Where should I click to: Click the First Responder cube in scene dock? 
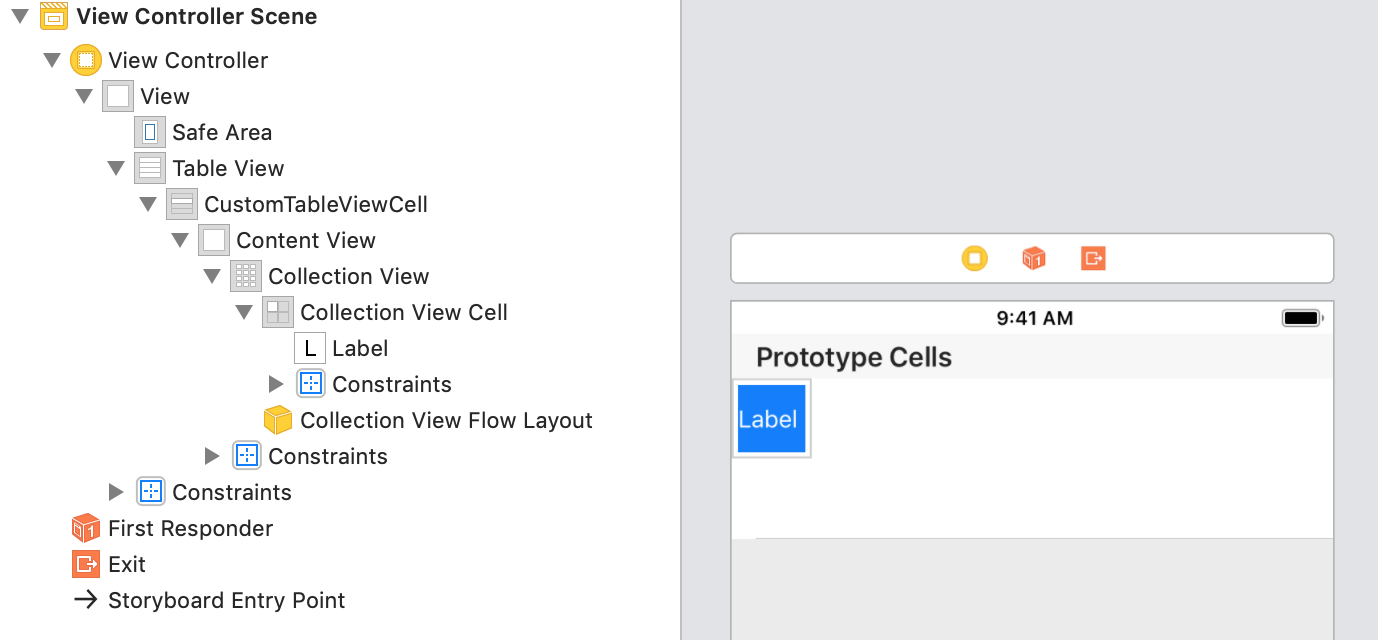tap(1034, 259)
